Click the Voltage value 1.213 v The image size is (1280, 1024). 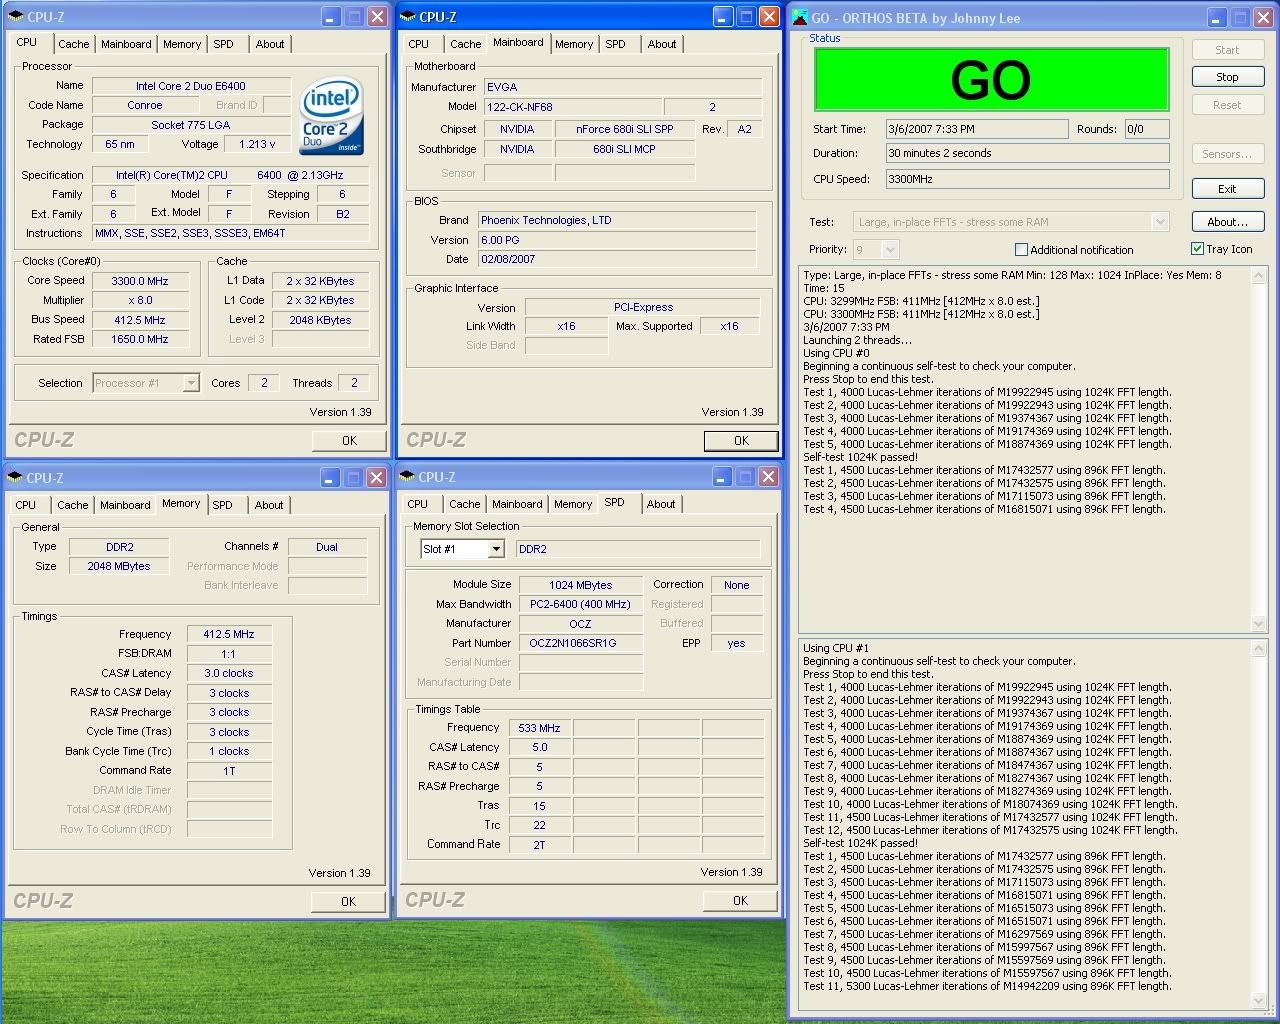click(x=257, y=144)
